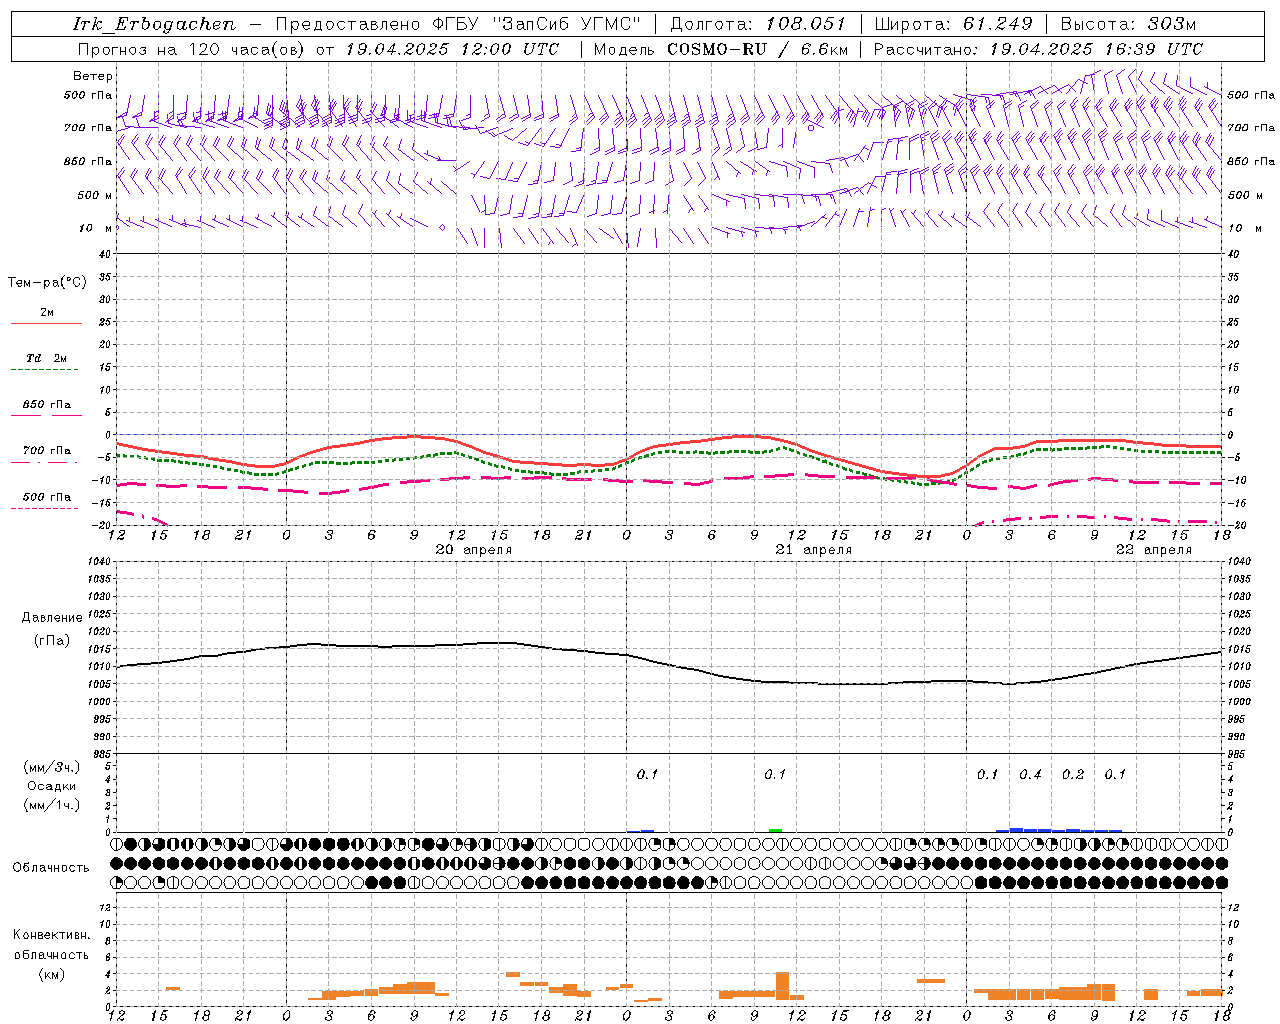Viewport: 1280px width, 1024px height.
Task: Click the Прогноз на 120 часа(ов) text
Action: 190,49
